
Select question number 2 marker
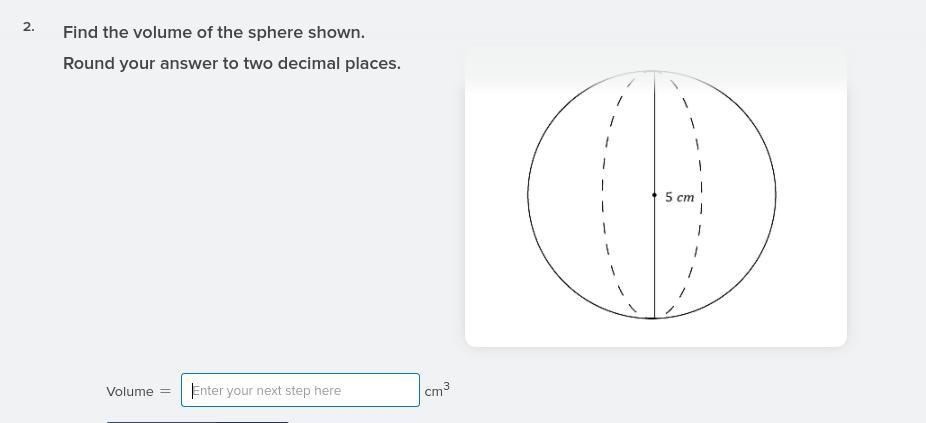[28, 27]
